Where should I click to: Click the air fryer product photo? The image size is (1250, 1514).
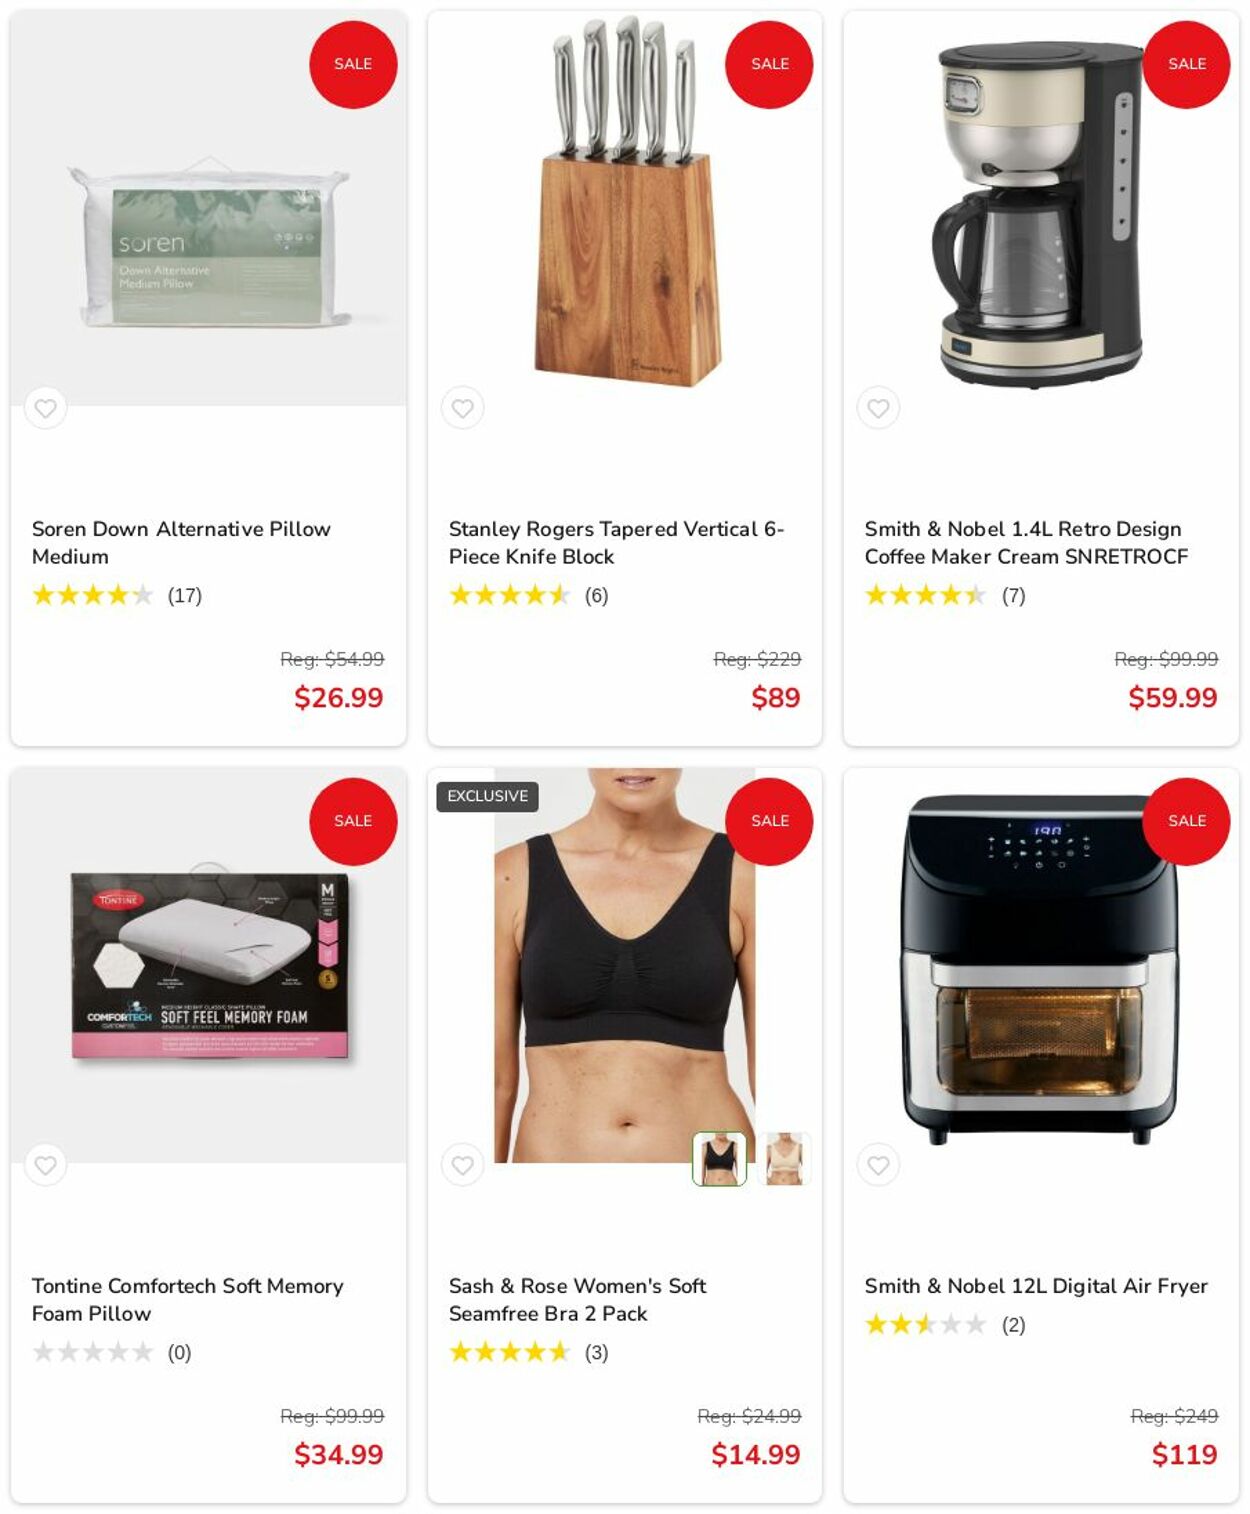coord(1040,966)
